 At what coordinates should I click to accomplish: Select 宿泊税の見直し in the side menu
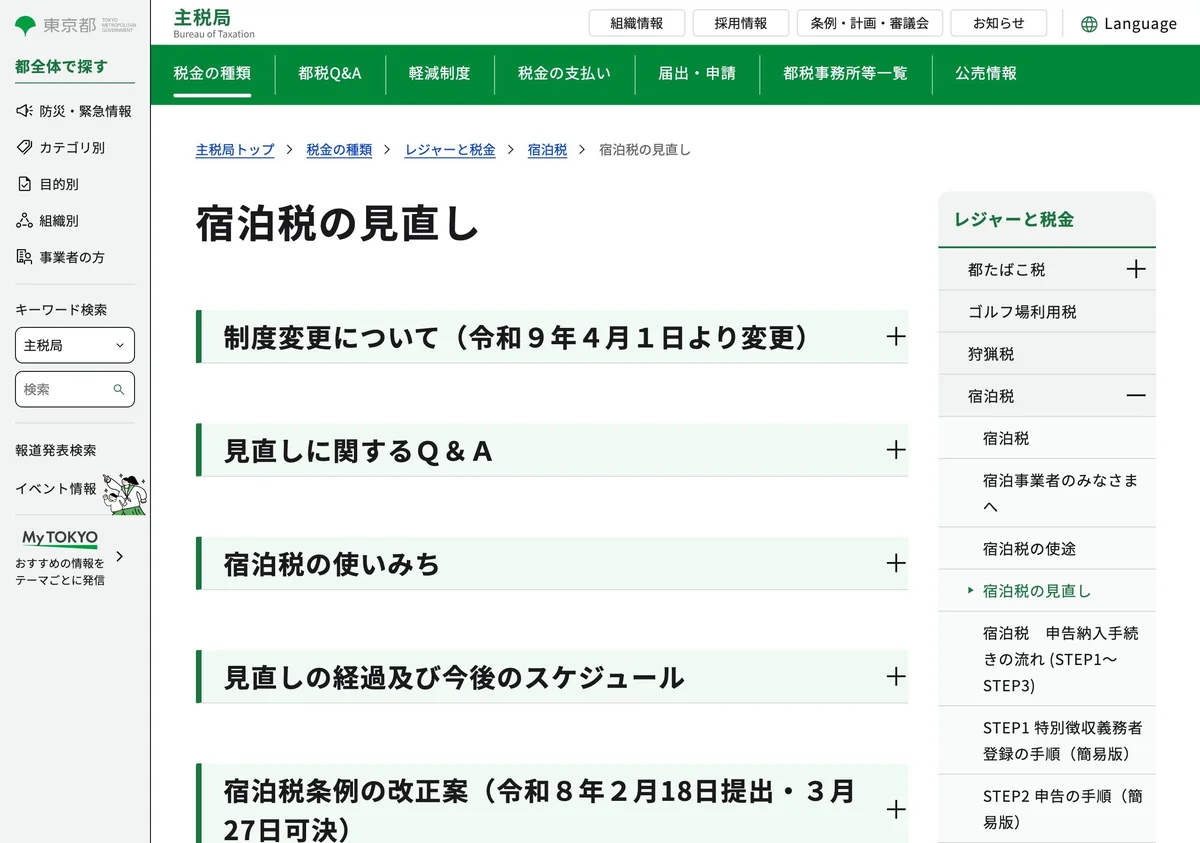point(1047,591)
